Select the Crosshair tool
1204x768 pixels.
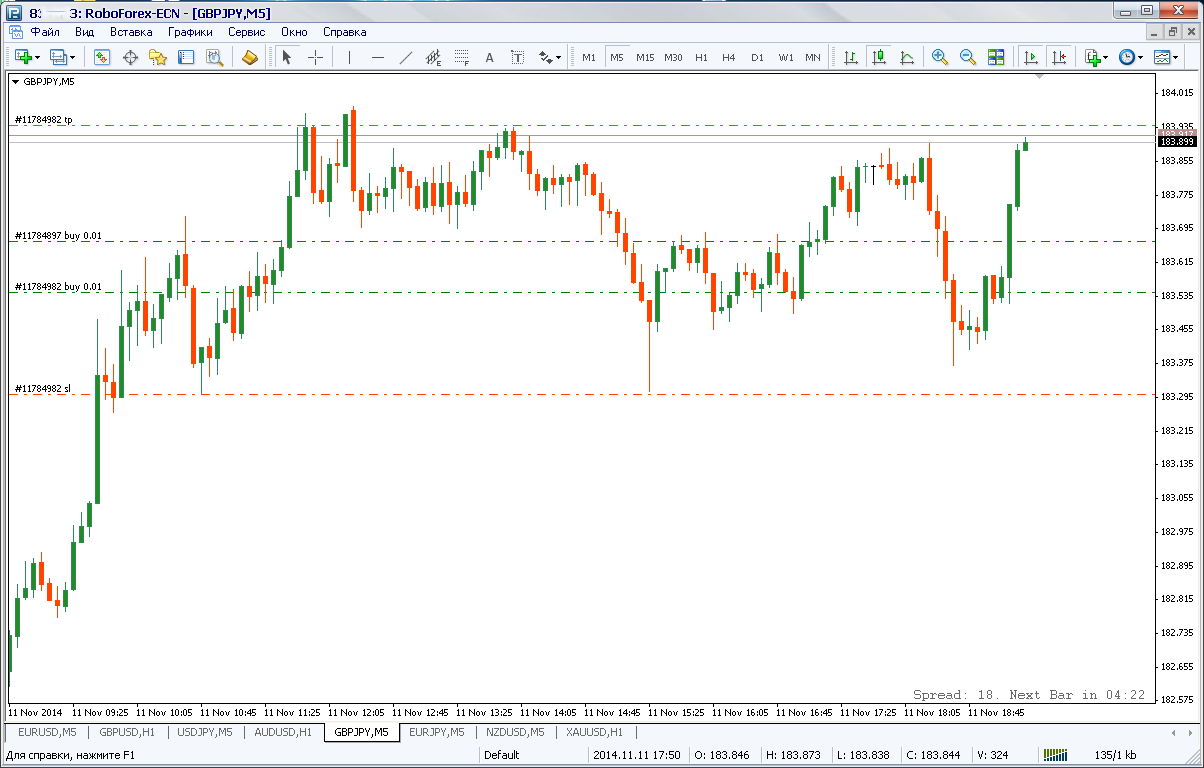315,57
